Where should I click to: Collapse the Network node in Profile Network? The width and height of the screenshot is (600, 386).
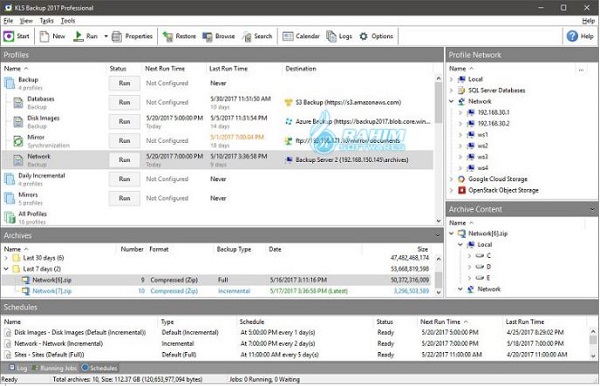452,101
